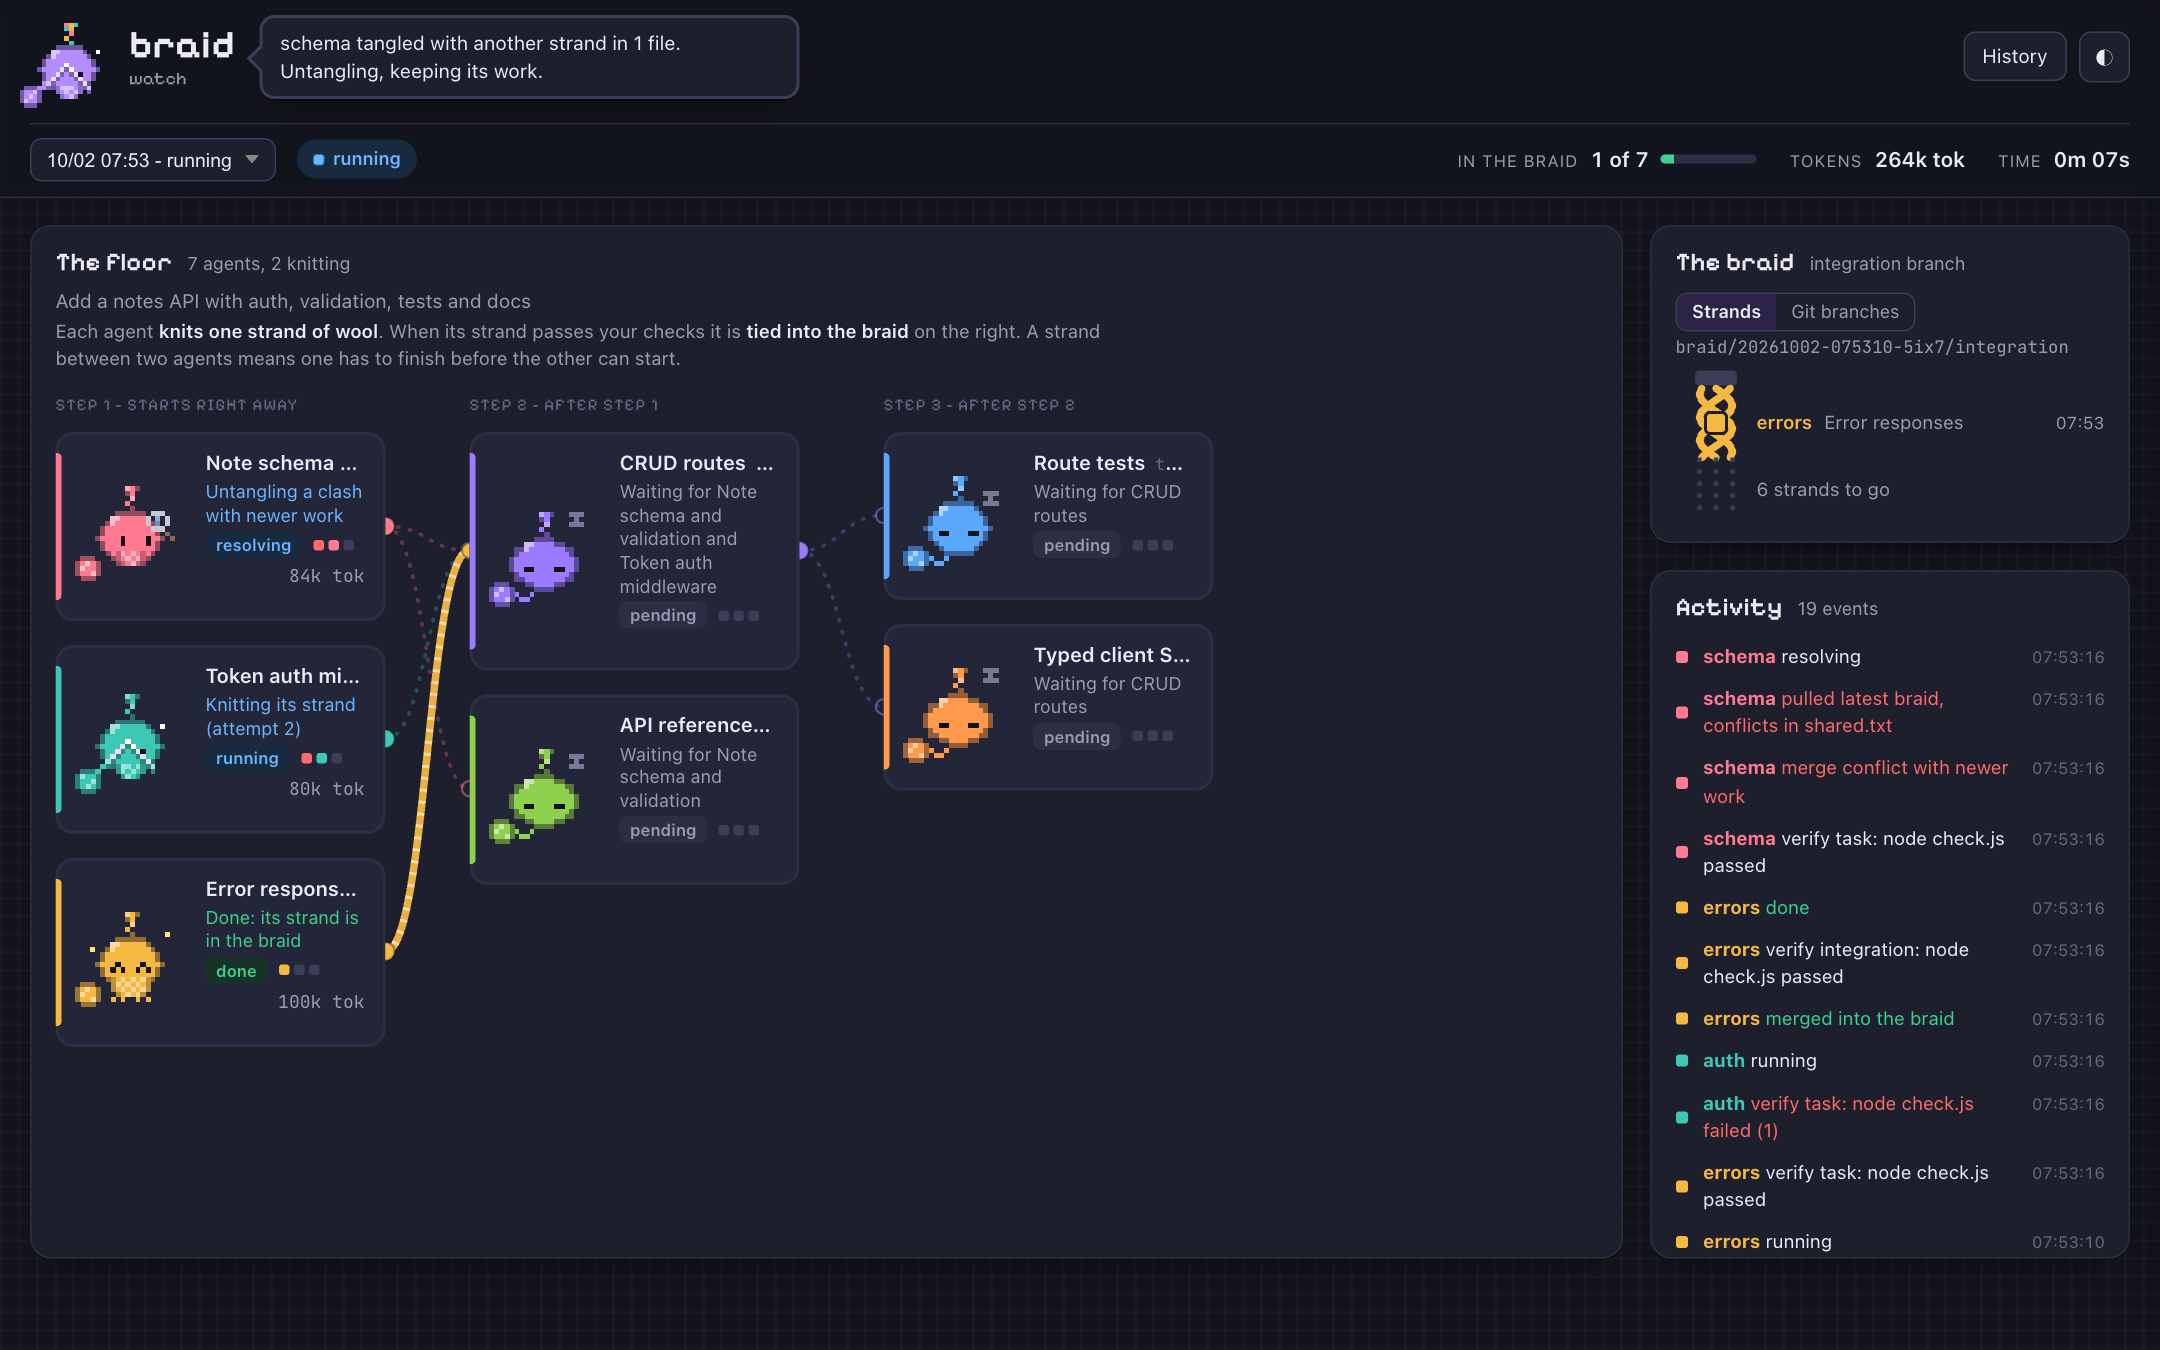Screen dimensions: 2160x1350
Task: Click the dotted pending strands icon
Action: tap(1716, 490)
